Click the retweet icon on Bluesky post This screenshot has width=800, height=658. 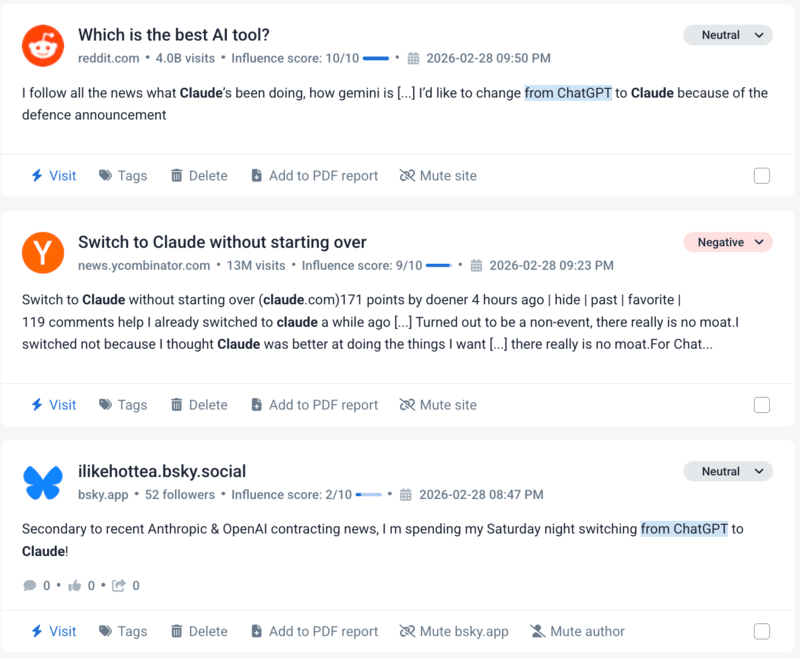[x=119, y=585]
